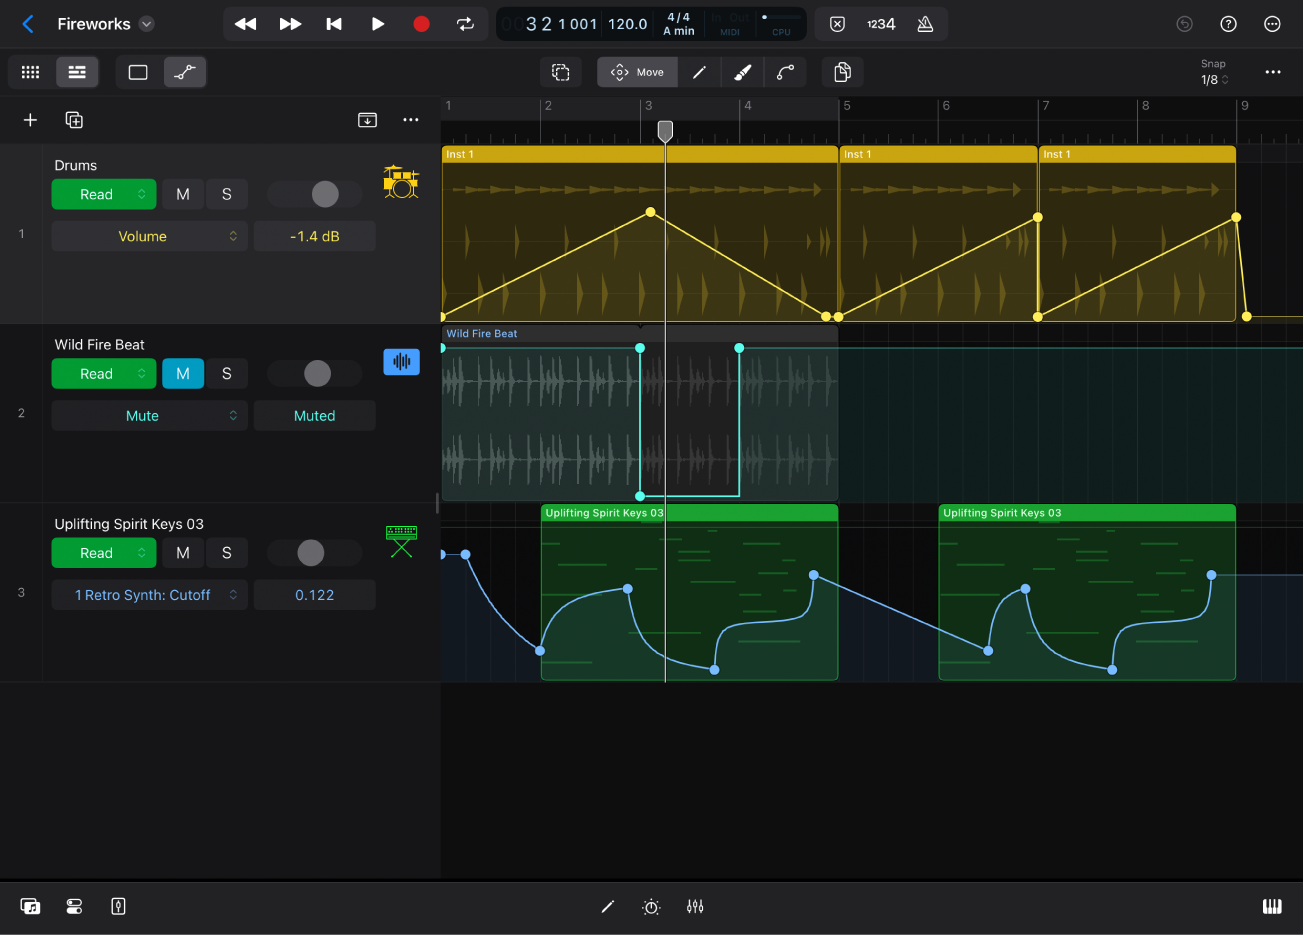Click the playhead marker at bar 3
This screenshot has width=1304, height=936.
(x=665, y=131)
